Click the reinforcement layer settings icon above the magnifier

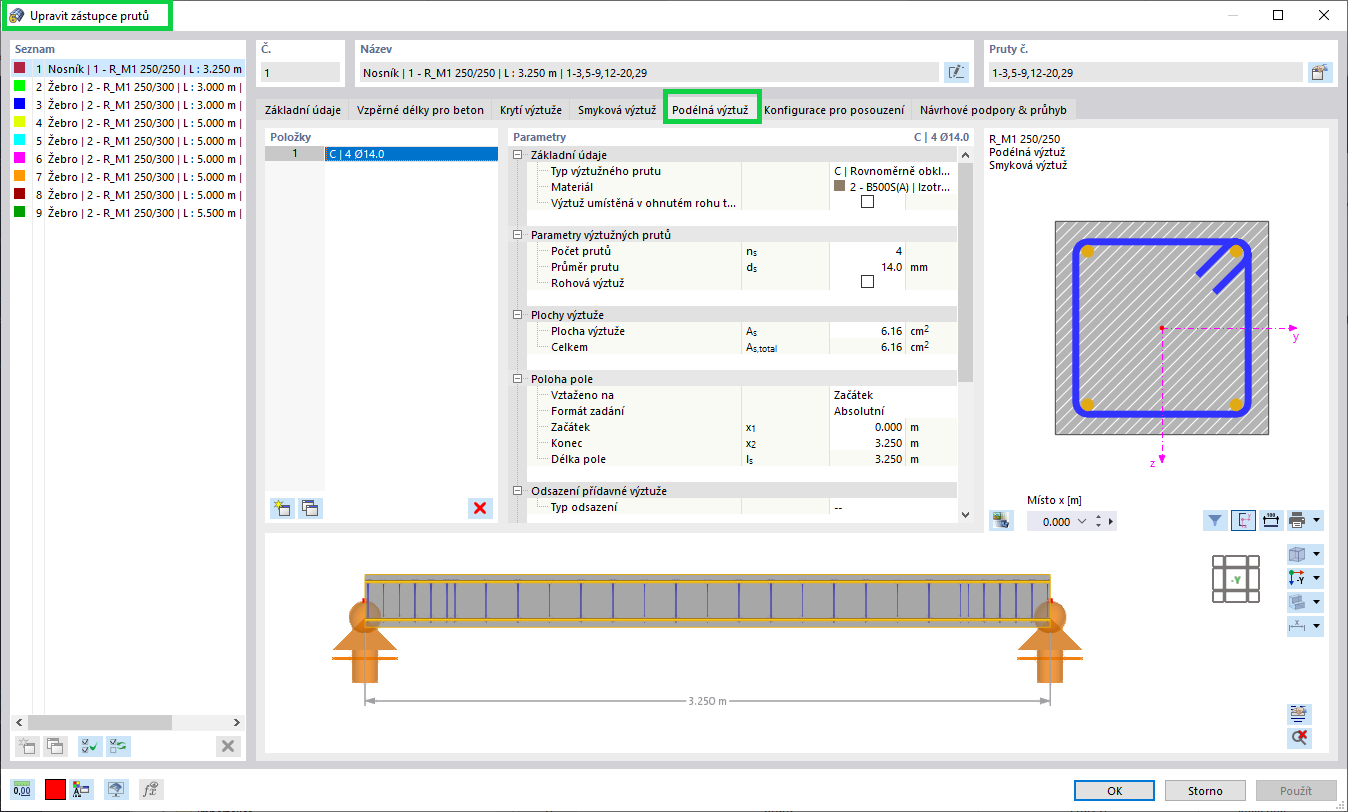pos(1300,714)
